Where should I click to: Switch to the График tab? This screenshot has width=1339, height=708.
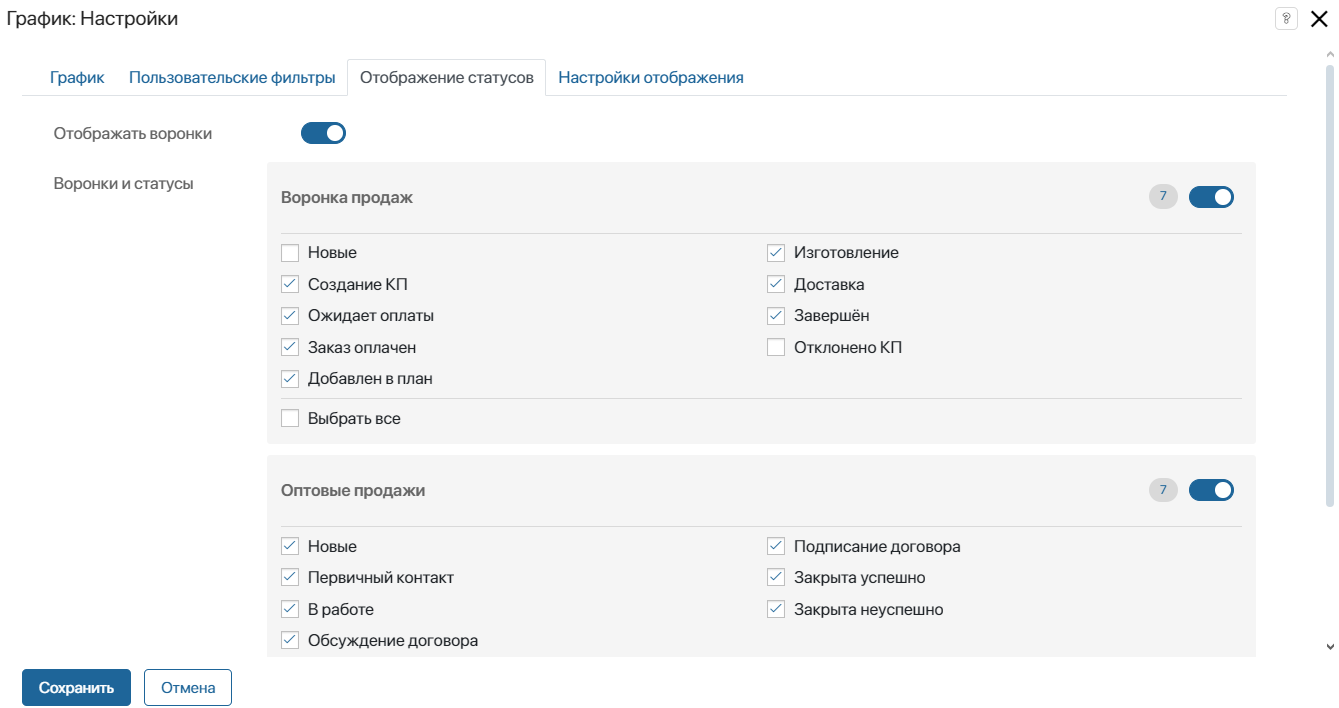(77, 77)
